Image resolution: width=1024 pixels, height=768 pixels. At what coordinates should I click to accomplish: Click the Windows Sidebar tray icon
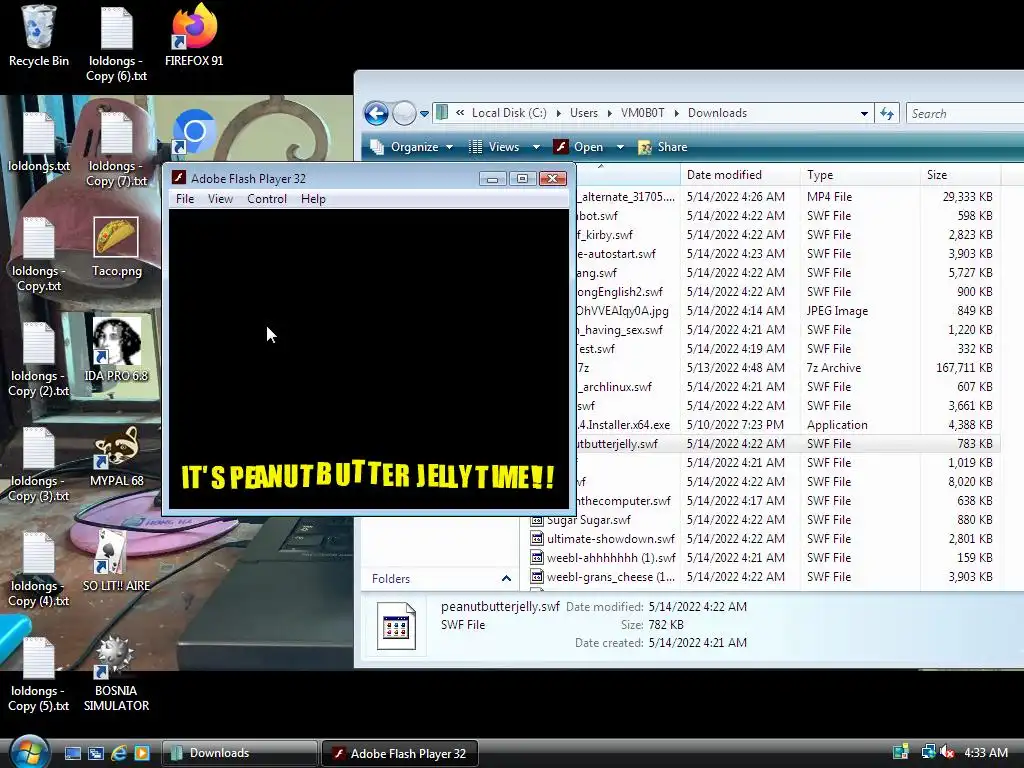pos(901,752)
